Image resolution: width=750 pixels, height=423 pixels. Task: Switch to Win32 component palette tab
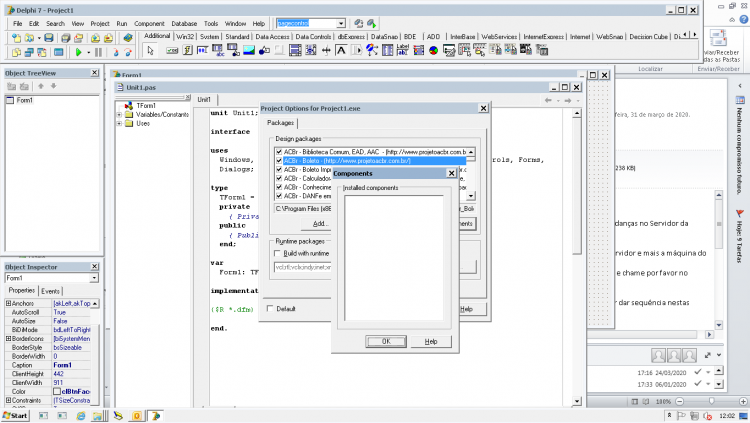point(185,37)
